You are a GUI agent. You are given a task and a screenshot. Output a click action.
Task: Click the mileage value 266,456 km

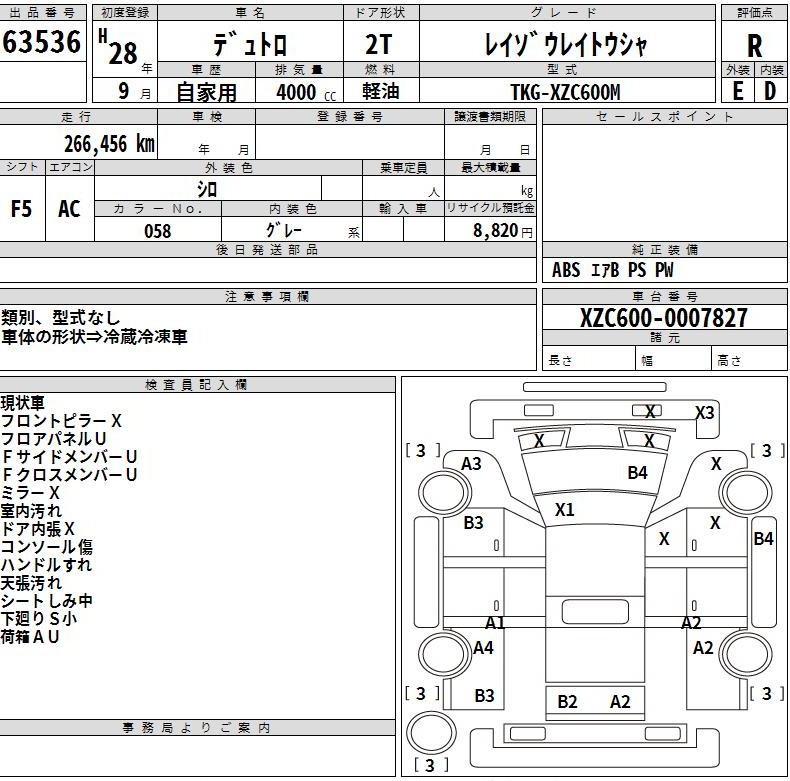[109, 143]
